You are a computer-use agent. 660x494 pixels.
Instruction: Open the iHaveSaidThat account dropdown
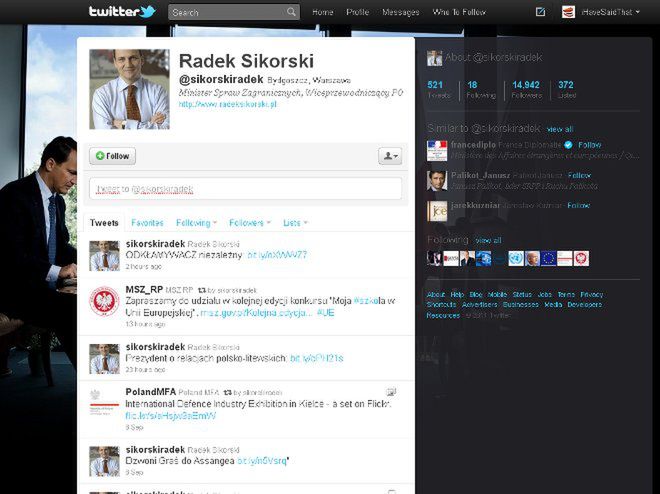(x=611, y=12)
